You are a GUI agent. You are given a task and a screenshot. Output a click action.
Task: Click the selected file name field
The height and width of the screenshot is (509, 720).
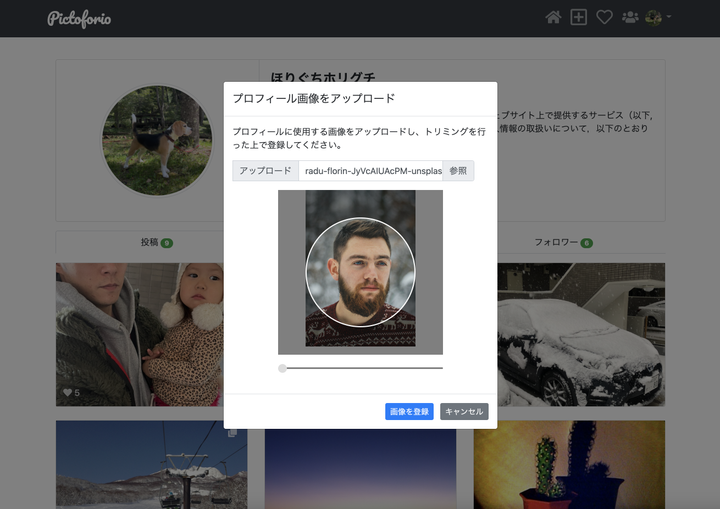pyautogui.click(x=371, y=171)
